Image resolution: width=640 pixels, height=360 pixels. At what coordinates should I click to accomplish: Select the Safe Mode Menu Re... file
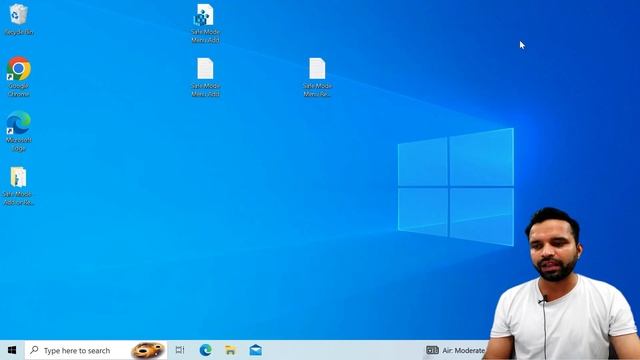click(x=317, y=77)
